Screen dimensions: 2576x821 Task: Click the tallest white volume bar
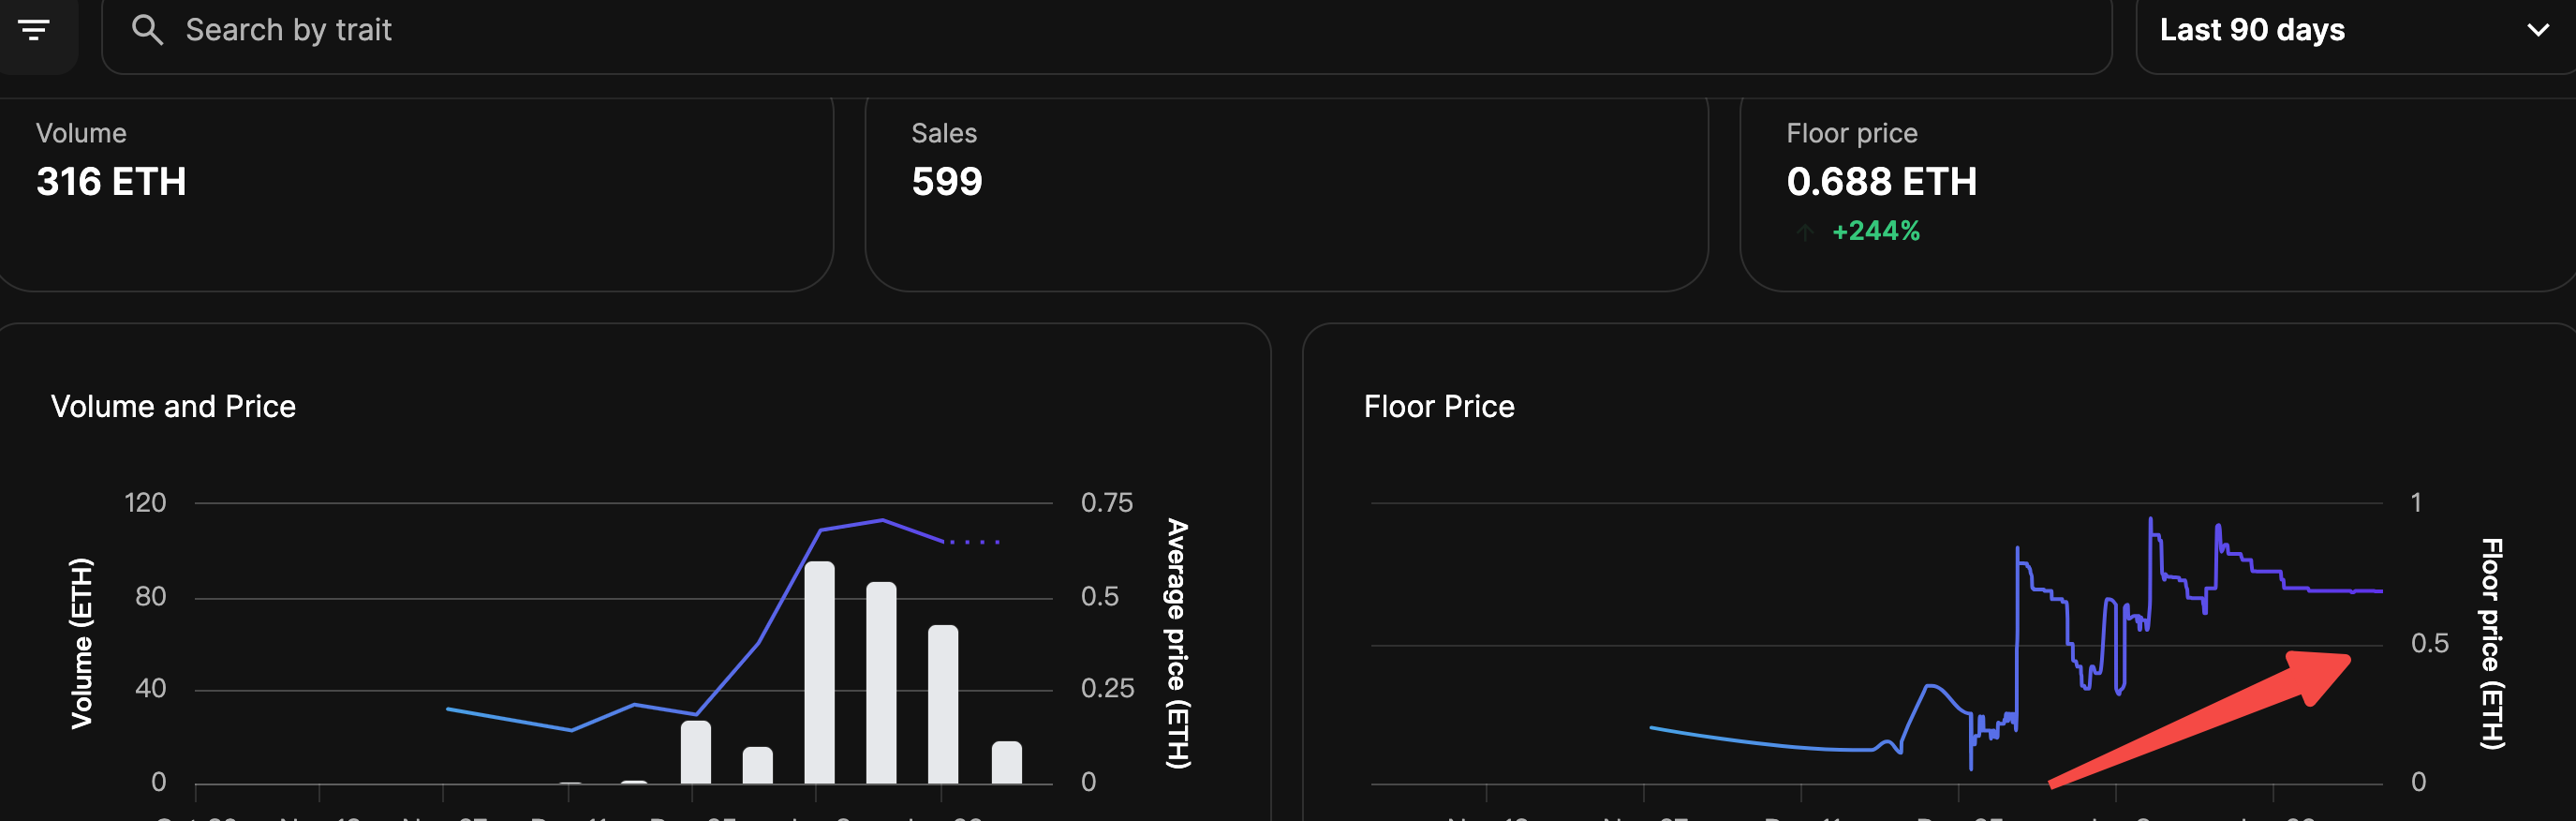(819, 672)
